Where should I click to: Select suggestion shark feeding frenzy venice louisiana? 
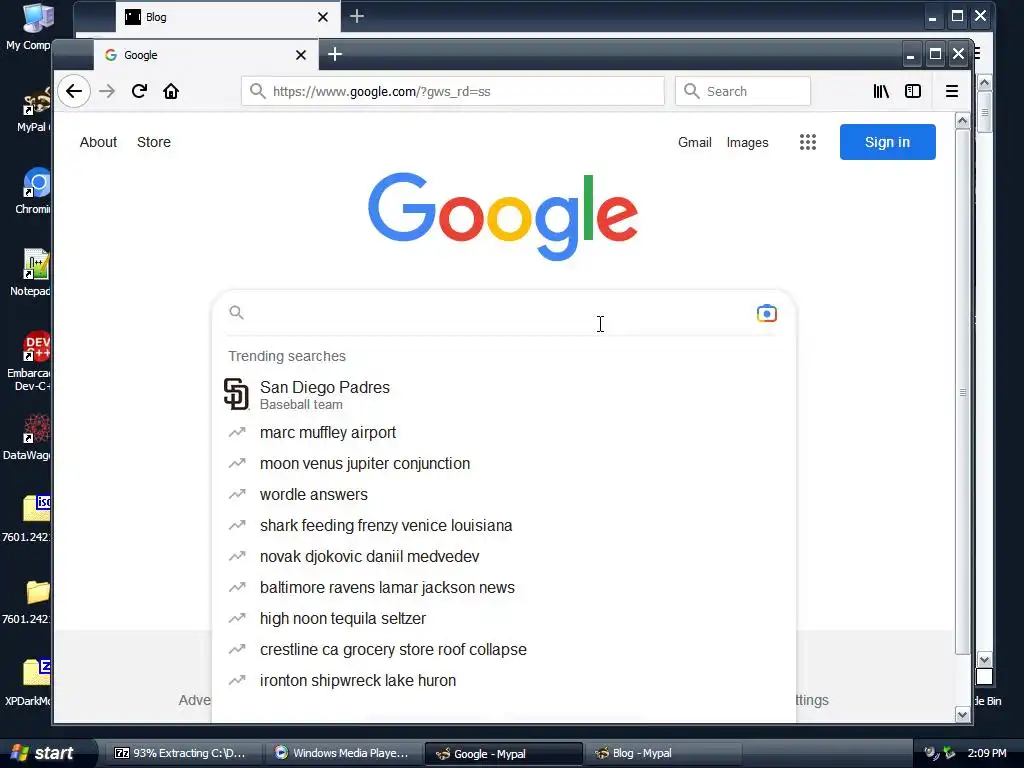pyautogui.click(x=502, y=525)
